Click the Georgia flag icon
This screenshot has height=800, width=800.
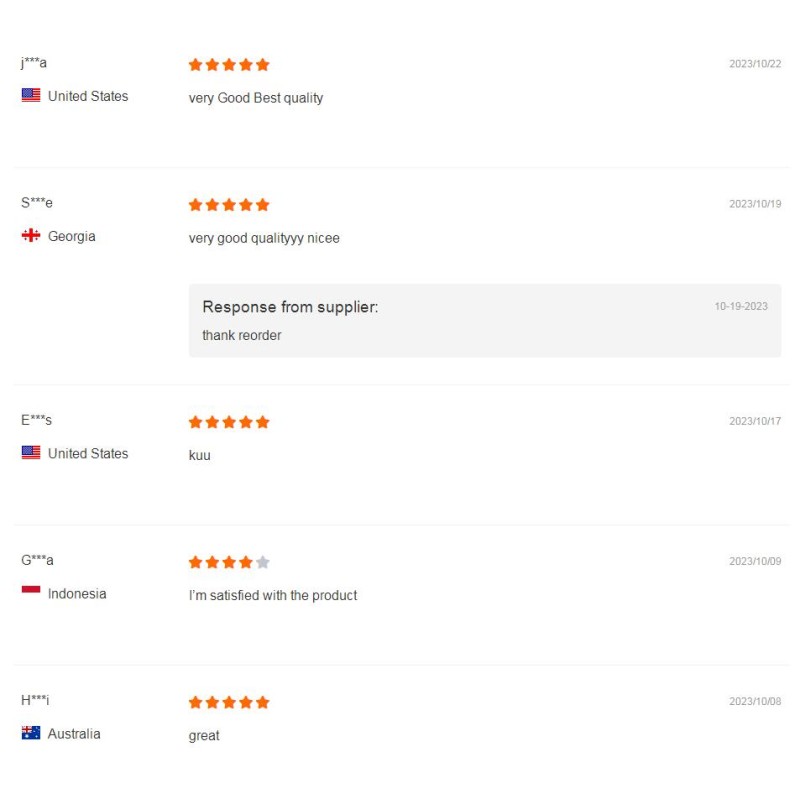(x=31, y=236)
